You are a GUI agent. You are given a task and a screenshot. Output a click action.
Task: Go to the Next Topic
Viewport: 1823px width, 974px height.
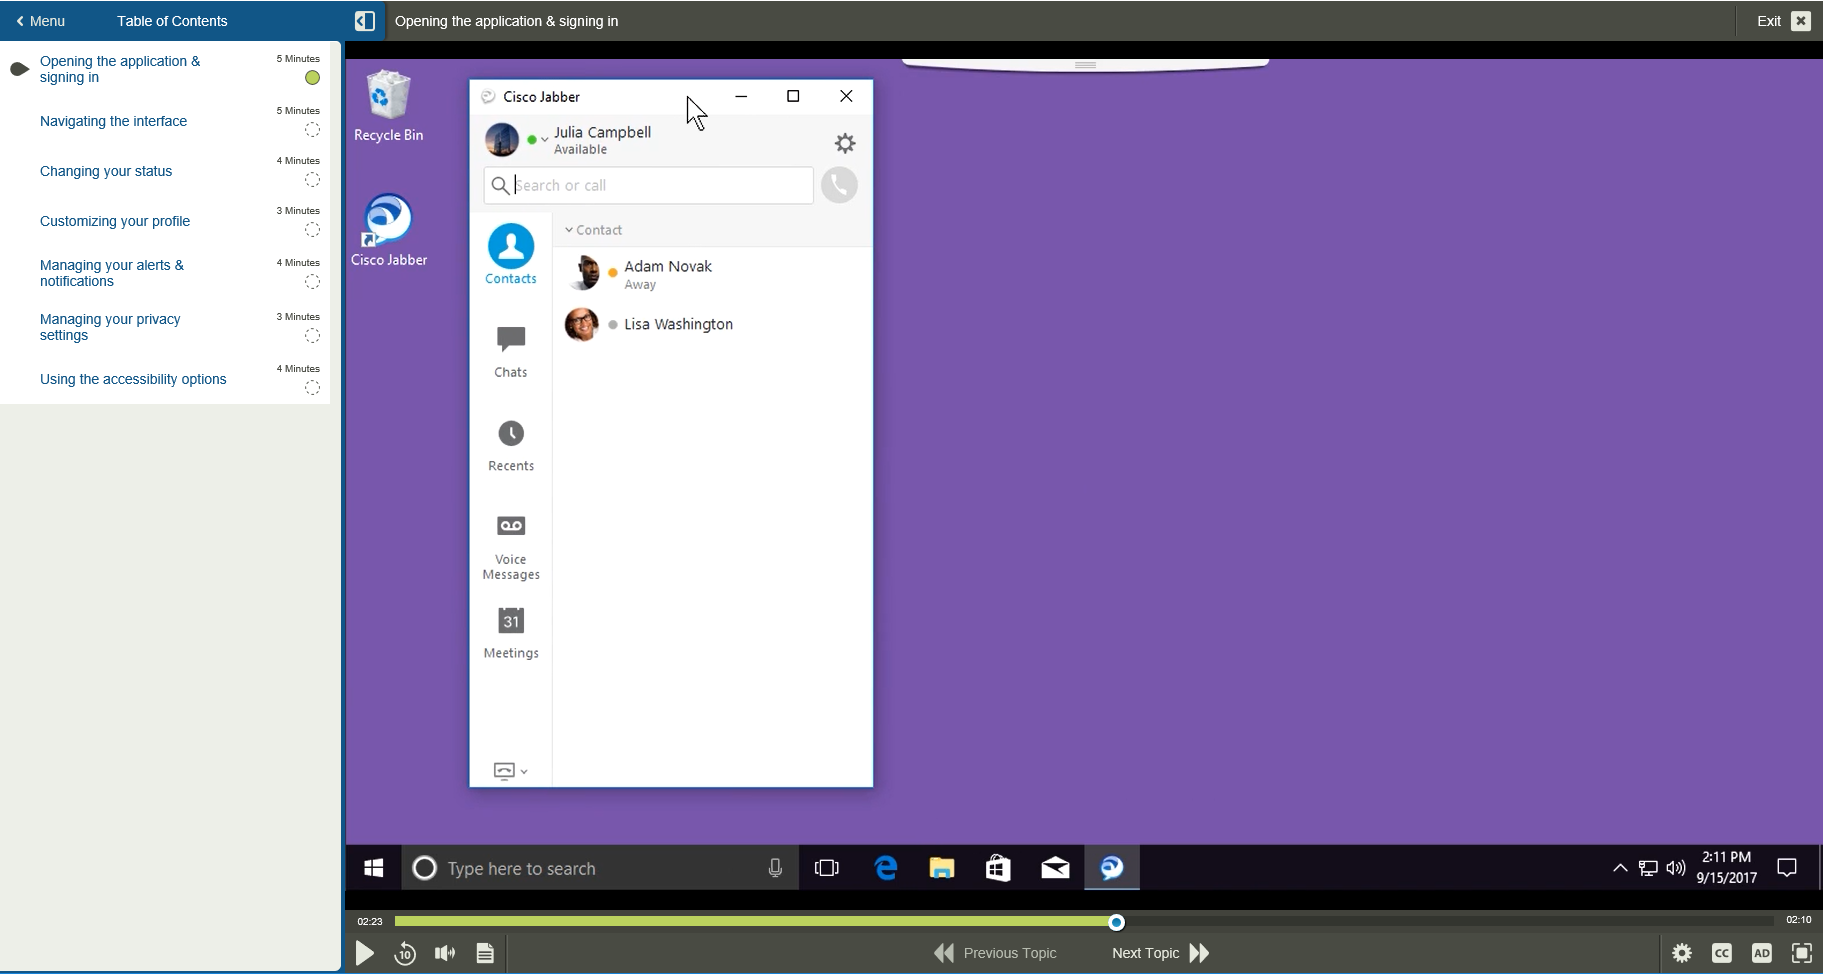click(x=1160, y=953)
